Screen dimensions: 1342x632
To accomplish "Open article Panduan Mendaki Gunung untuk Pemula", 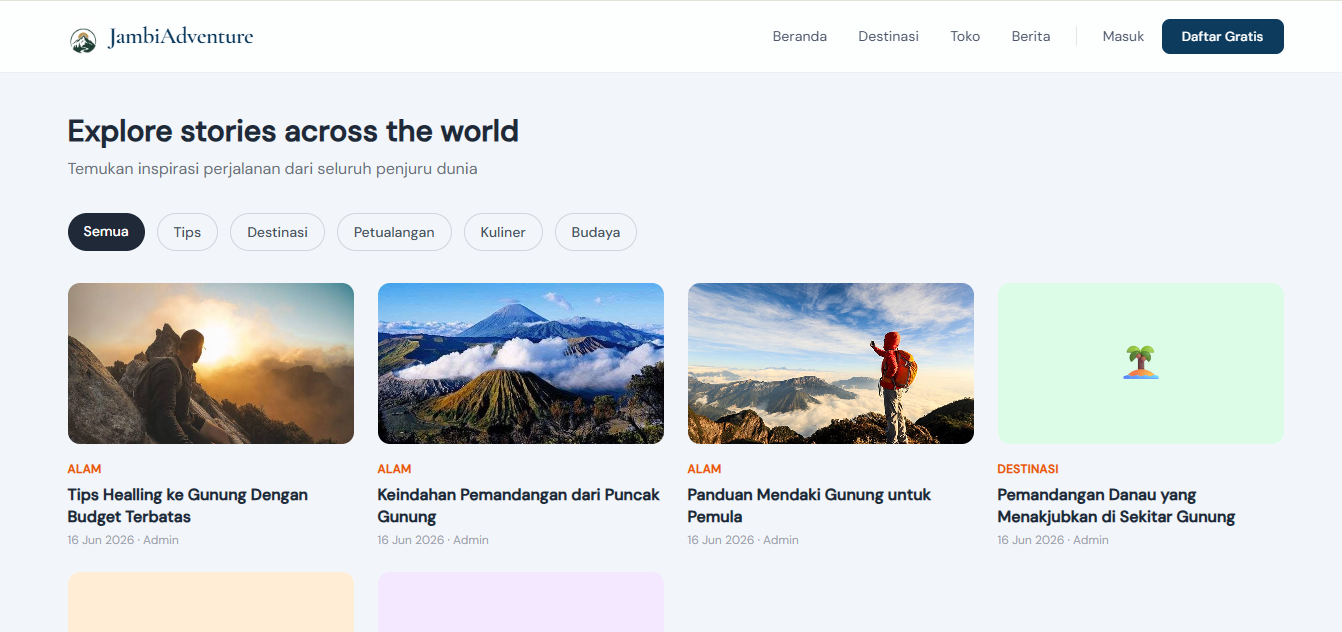I will [809, 506].
